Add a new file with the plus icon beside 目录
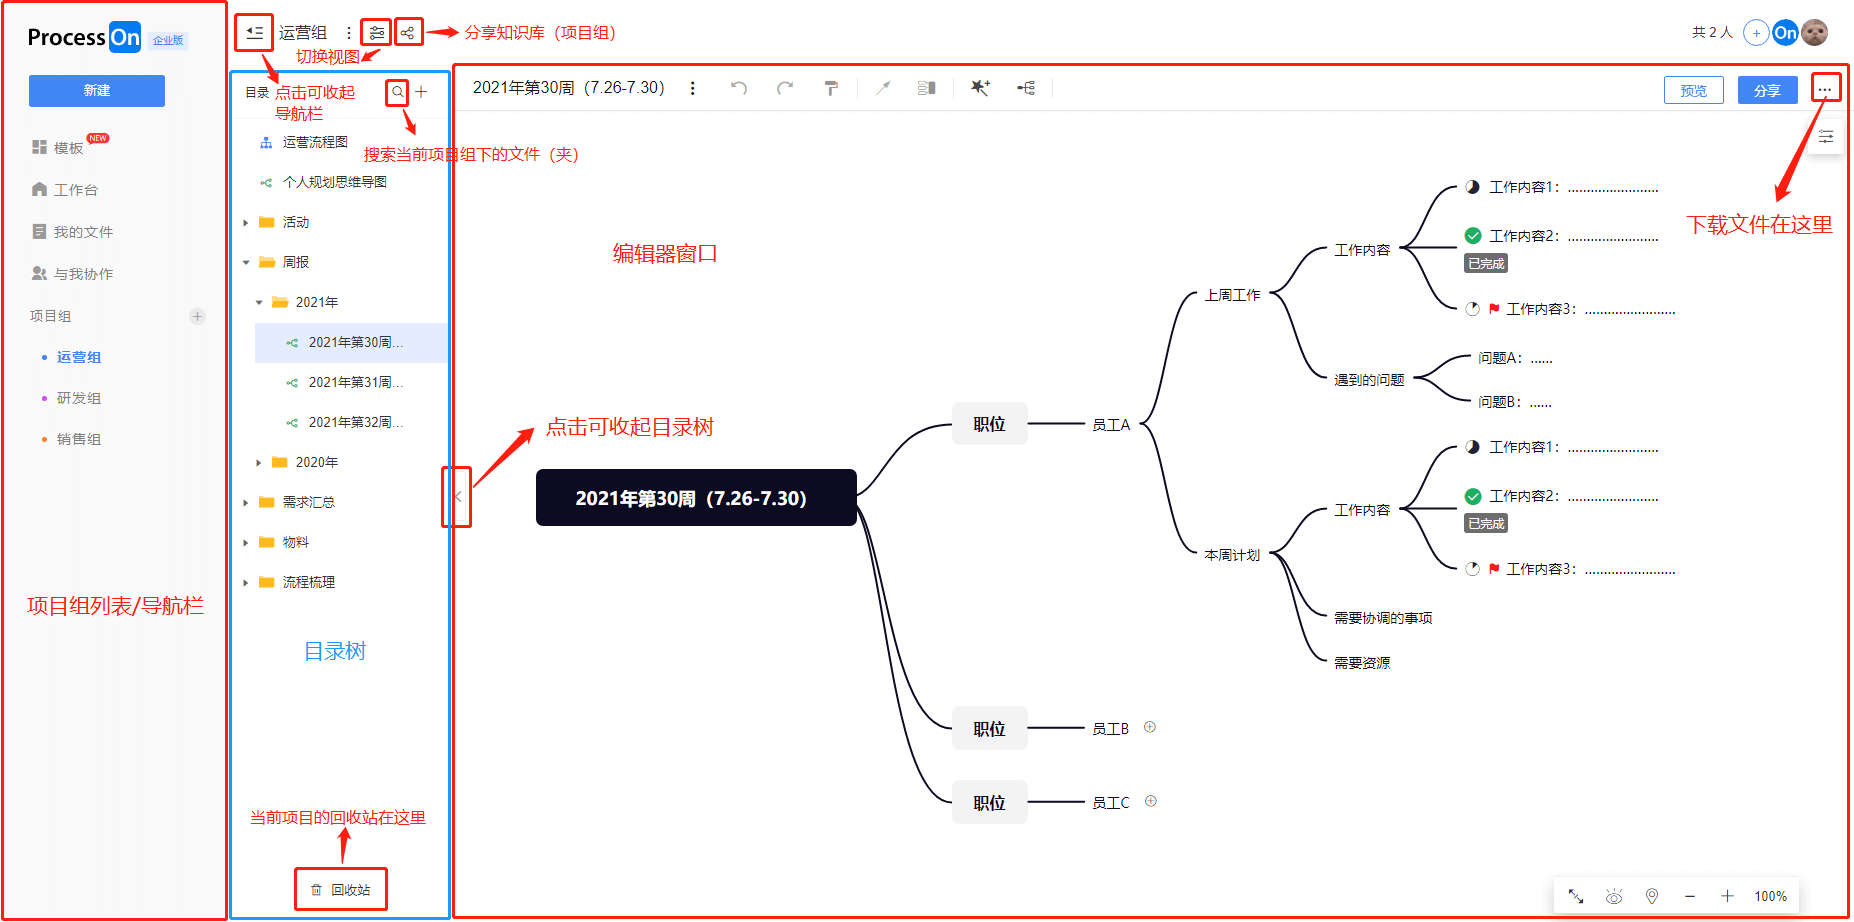1854x922 pixels. point(422,92)
